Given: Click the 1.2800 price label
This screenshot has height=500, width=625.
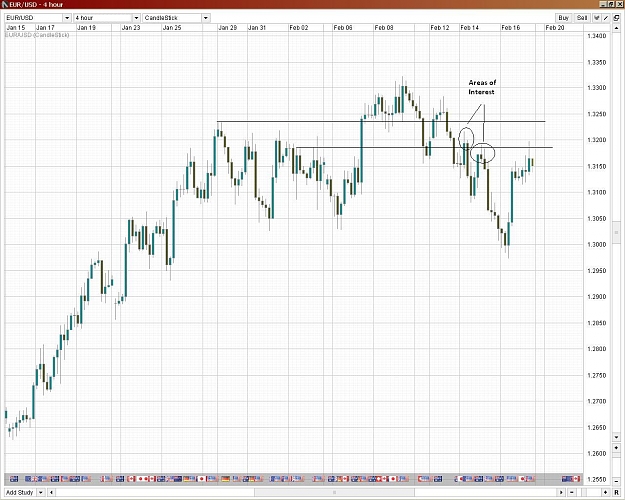Looking at the screenshot, I should (597, 349).
